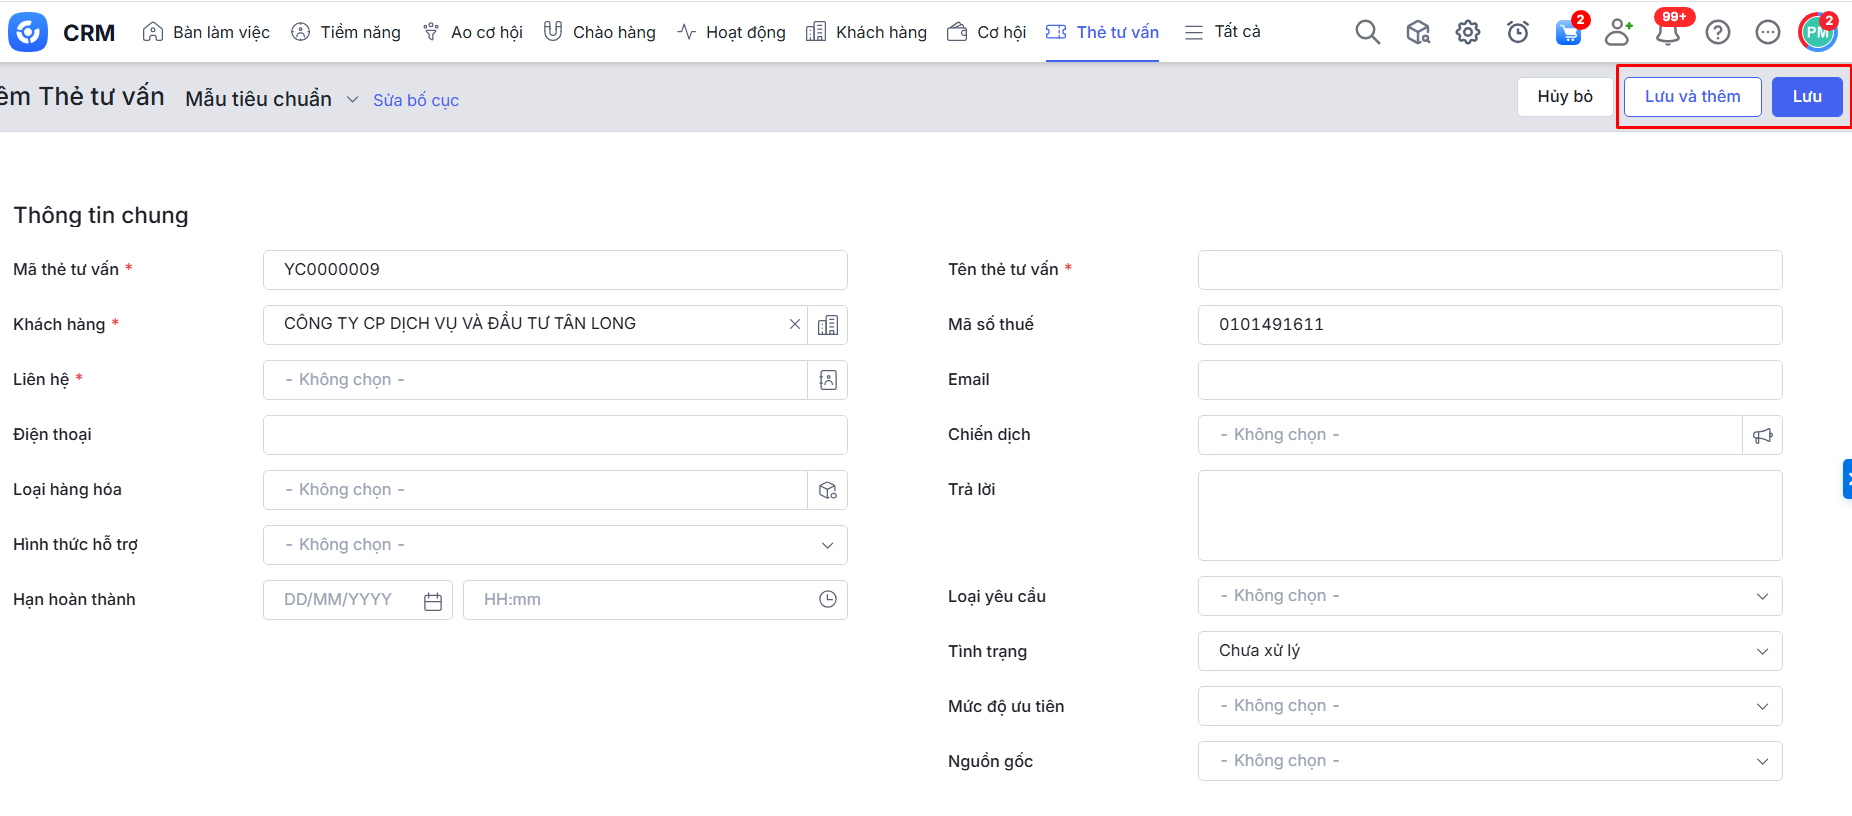The height and width of the screenshot is (816, 1852).
Task: Click the Hủy bỏ button
Action: (1564, 97)
